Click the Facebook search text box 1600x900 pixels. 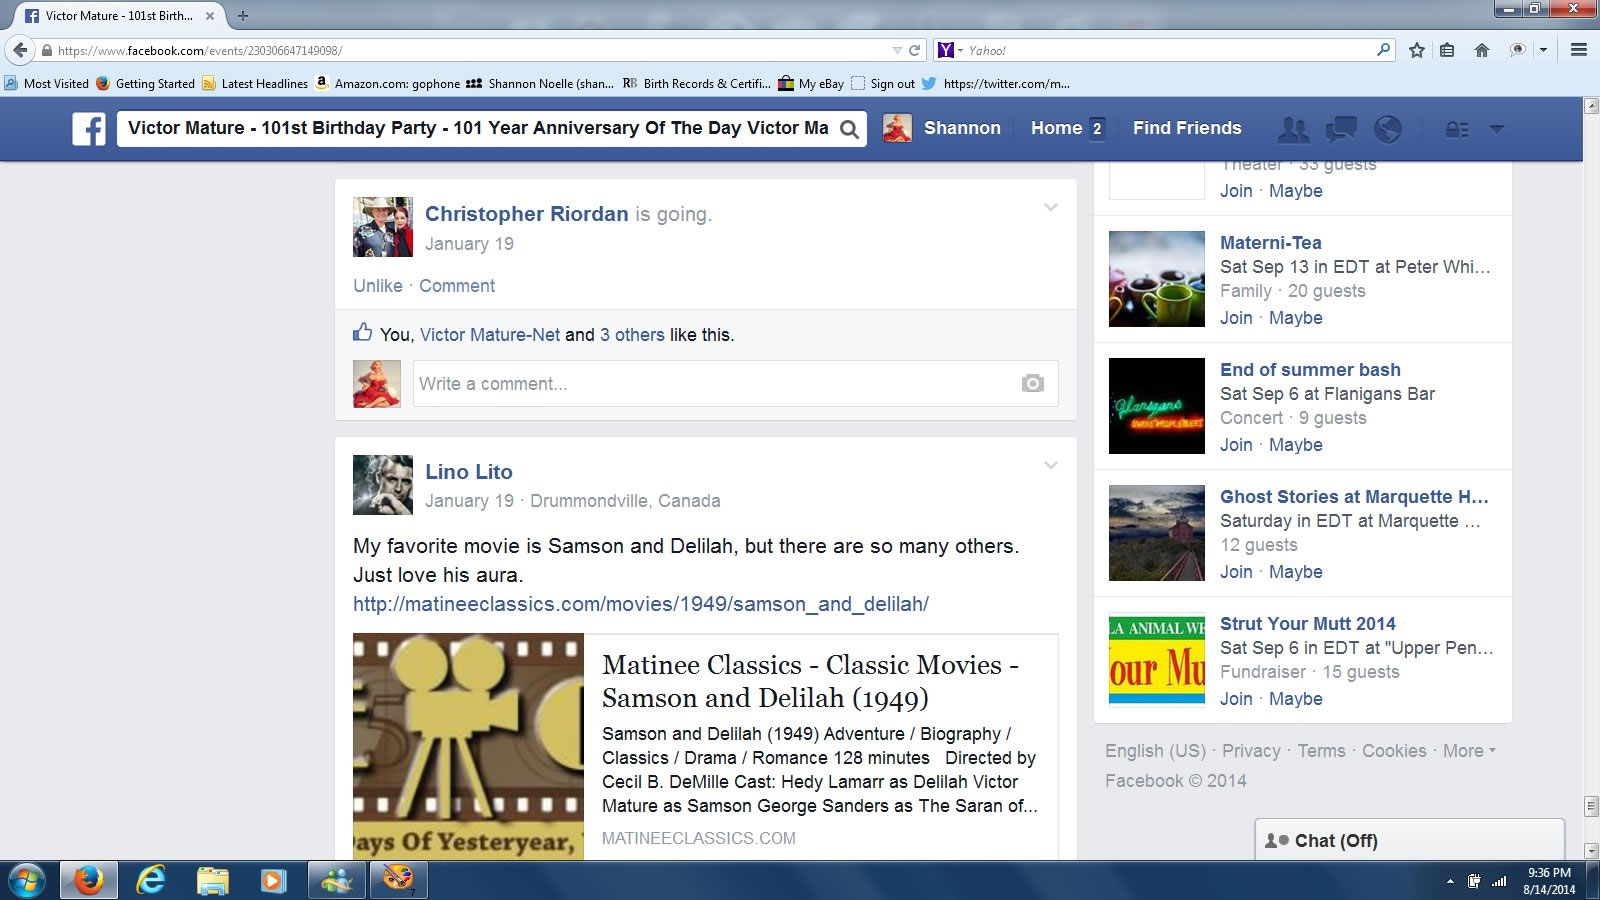pos(478,128)
